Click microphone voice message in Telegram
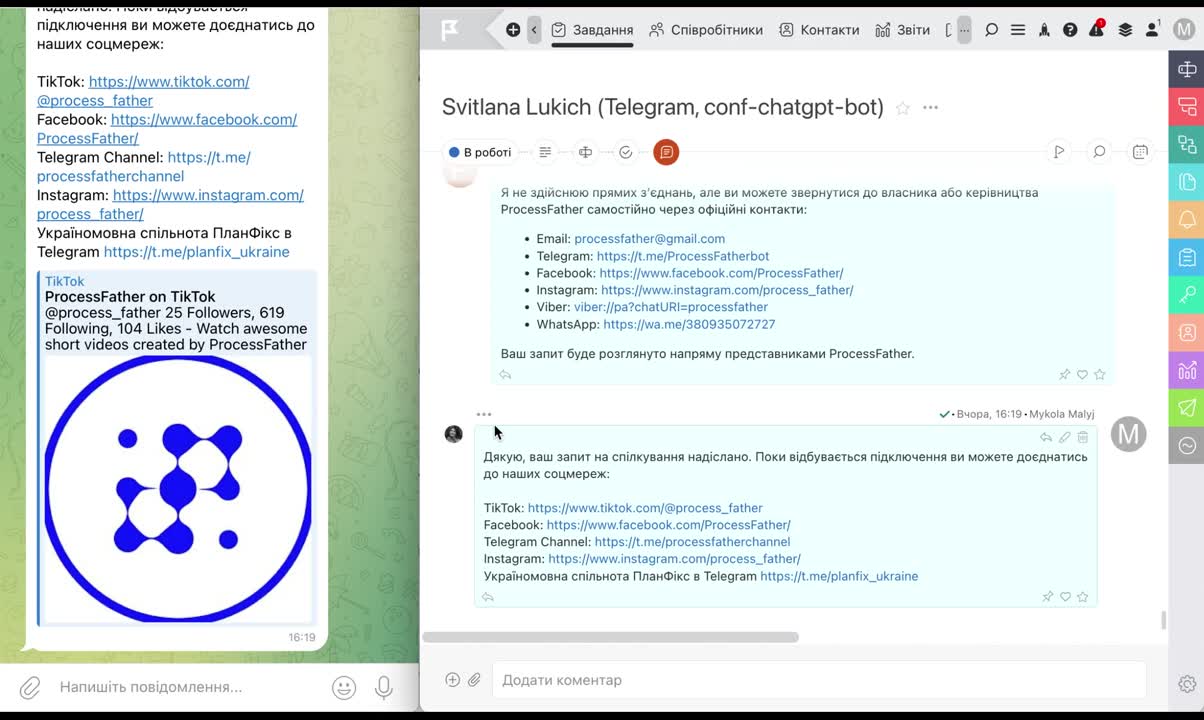The width and height of the screenshot is (1204, 720). (383, 687)
